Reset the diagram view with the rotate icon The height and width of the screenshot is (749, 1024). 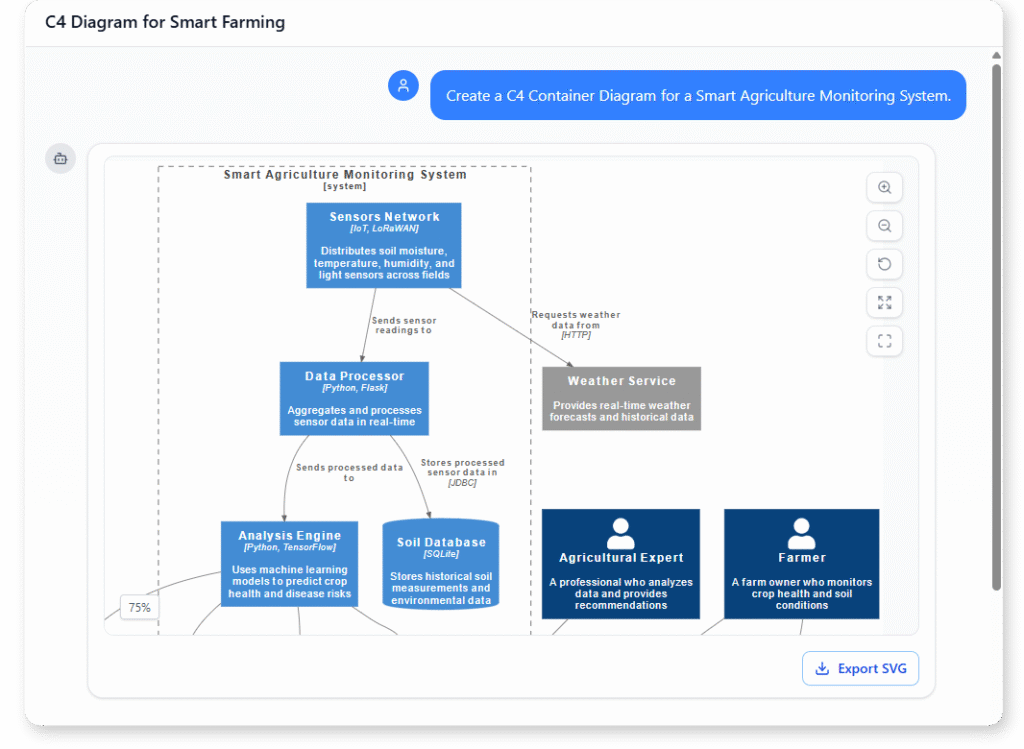click(x=884, y=264)
